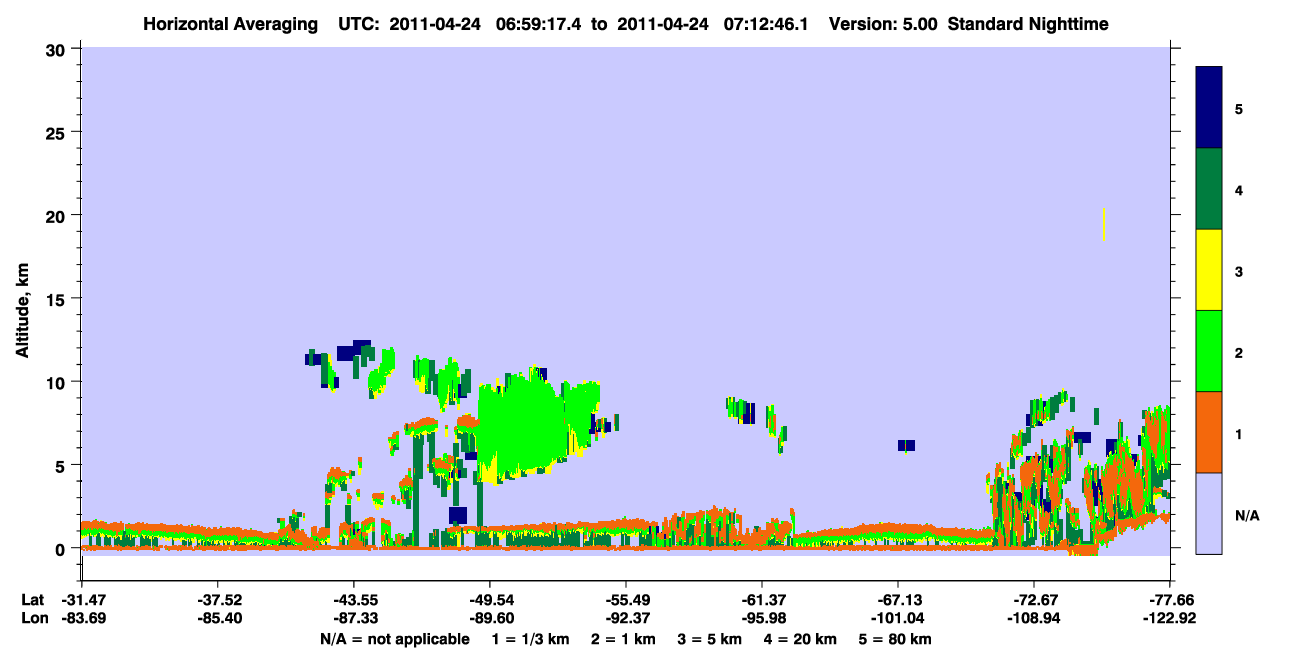
Task: Click longitude value -87.33
Action: (x=353, y=619)
